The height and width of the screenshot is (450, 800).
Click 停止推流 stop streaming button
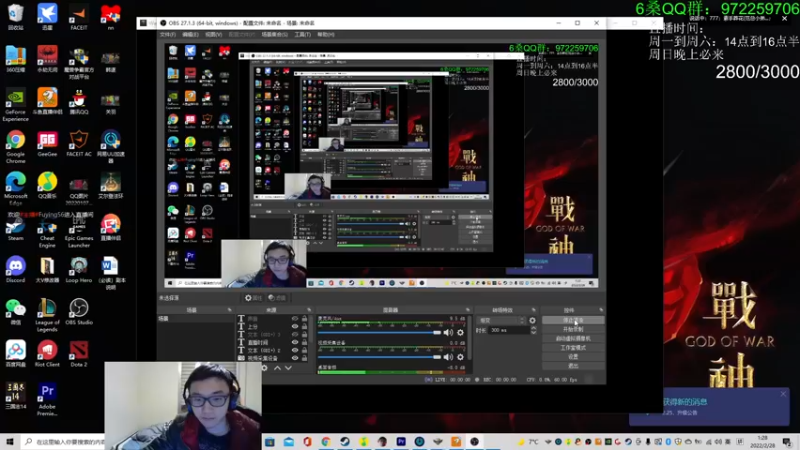pos(573,320)
